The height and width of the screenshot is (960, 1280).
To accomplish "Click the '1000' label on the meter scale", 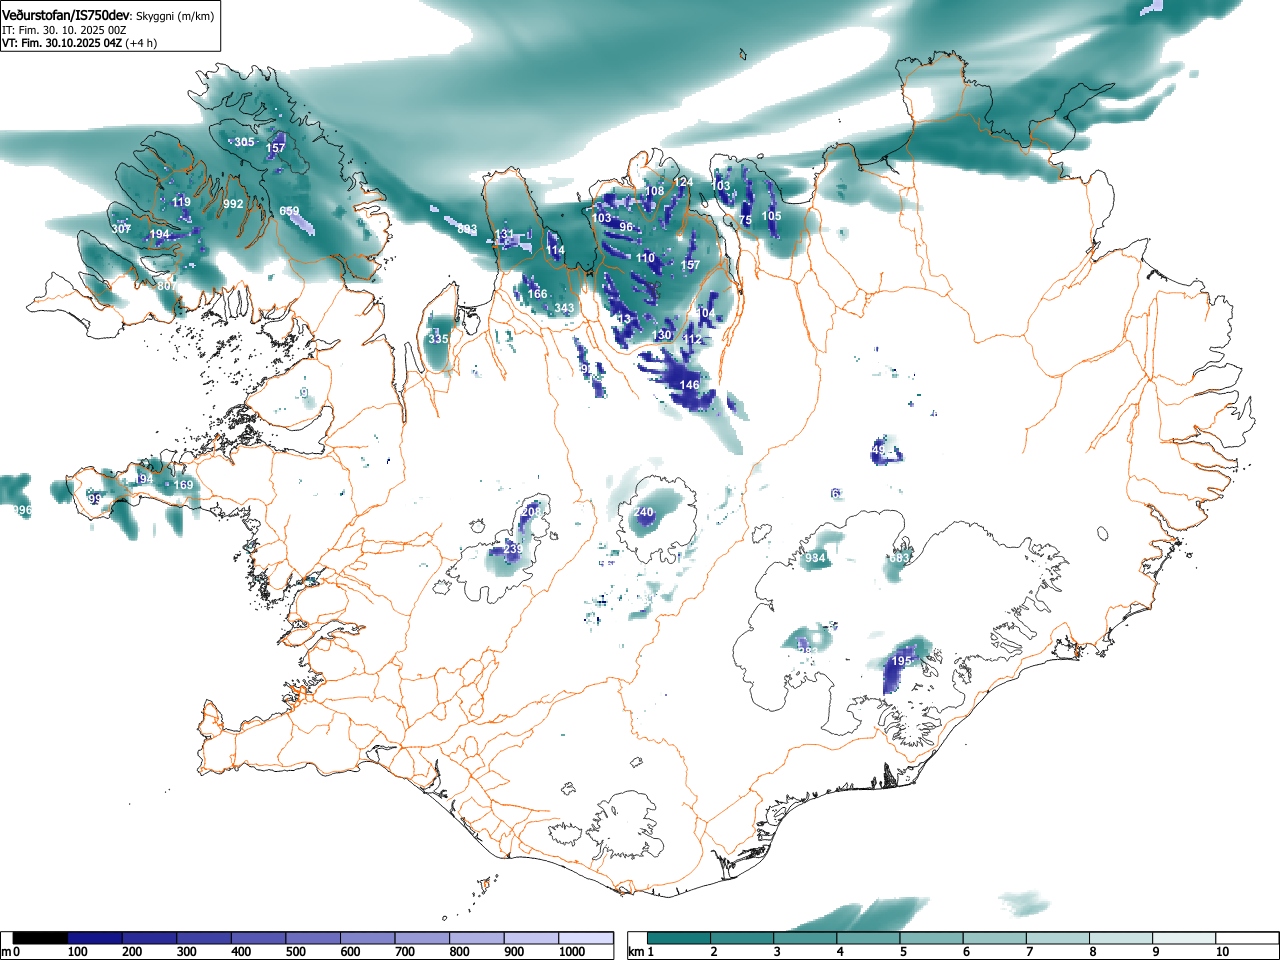I will [572, 952].
